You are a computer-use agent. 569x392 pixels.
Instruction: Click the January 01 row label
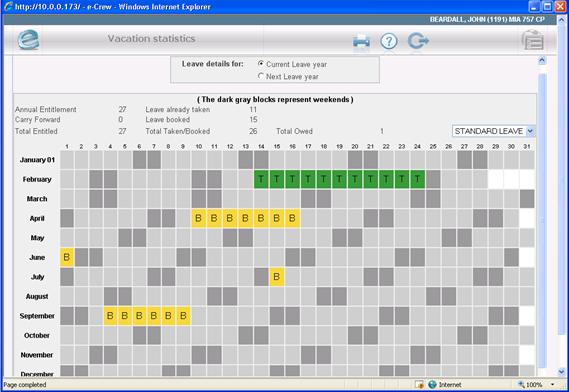37,160
